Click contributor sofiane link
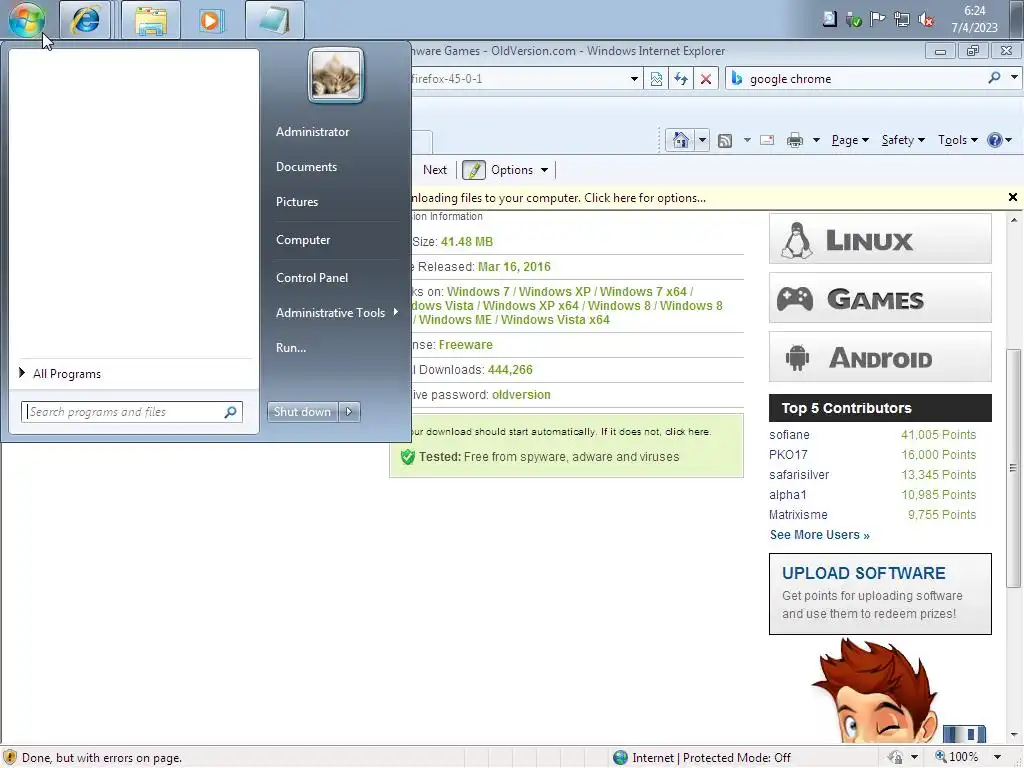1024x768 pixels. pyautogui.click(x=789, y=435)
